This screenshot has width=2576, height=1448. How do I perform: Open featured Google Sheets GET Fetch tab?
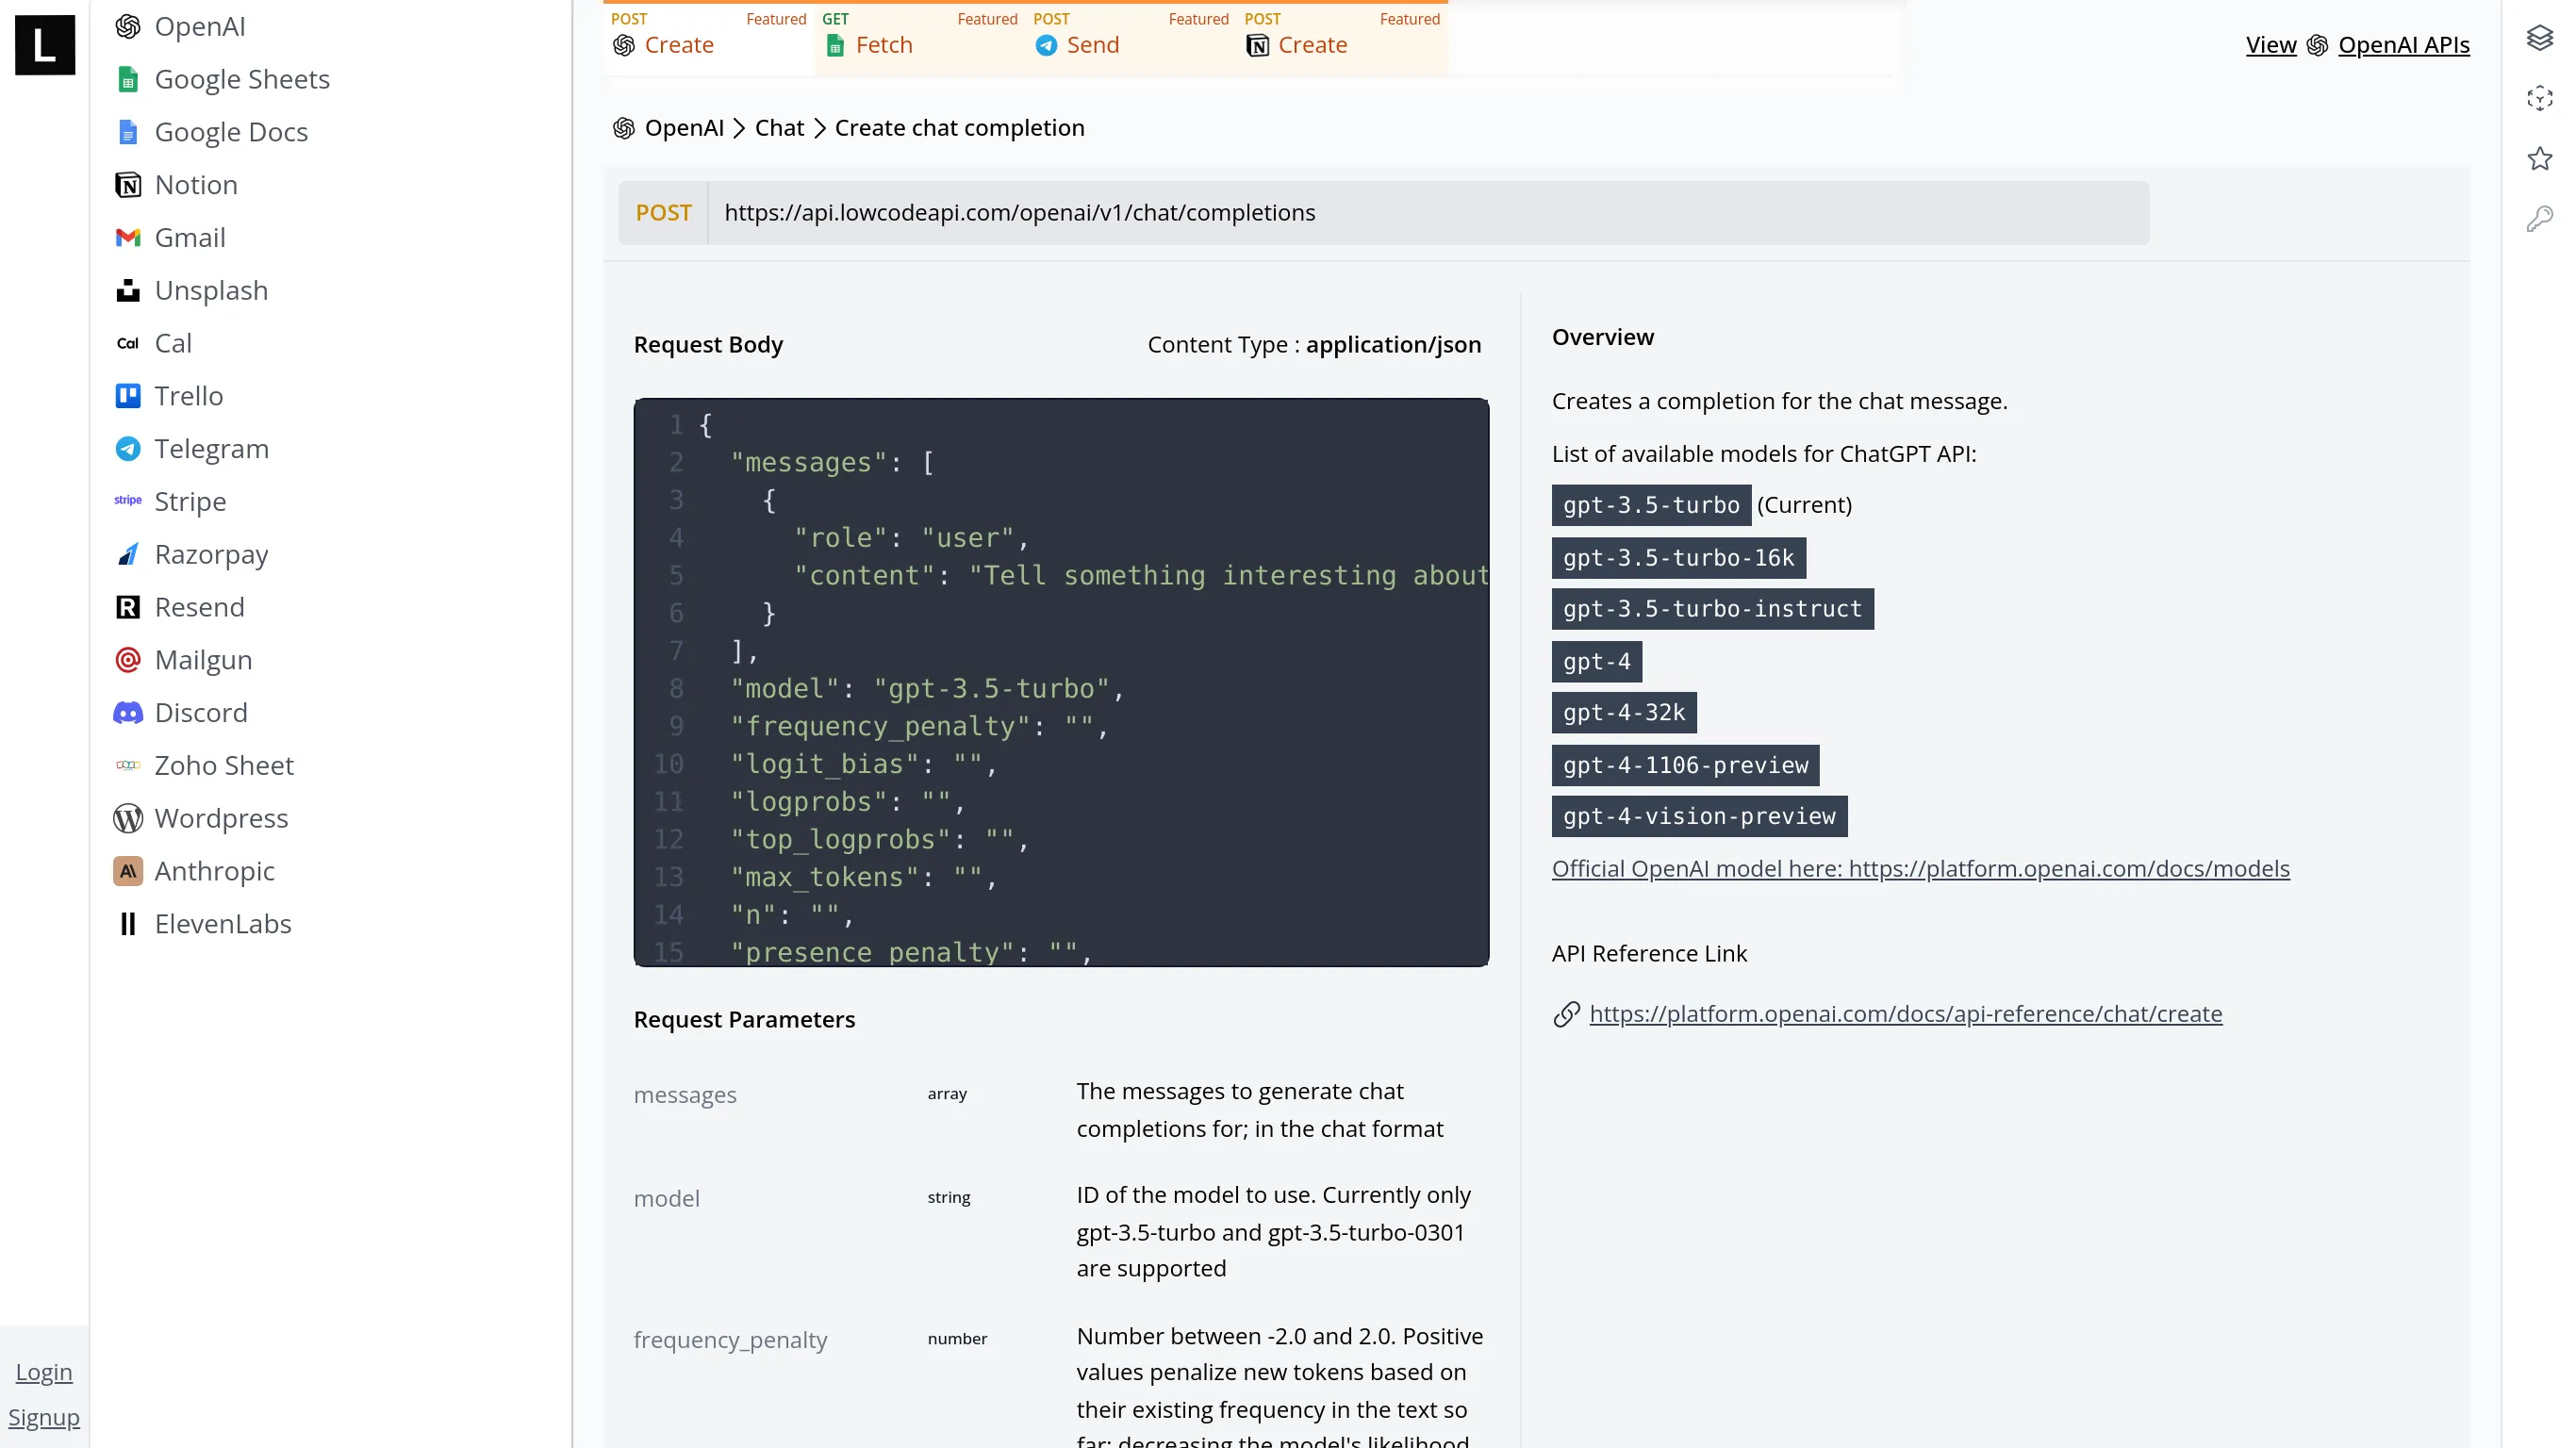pos(920,37)
